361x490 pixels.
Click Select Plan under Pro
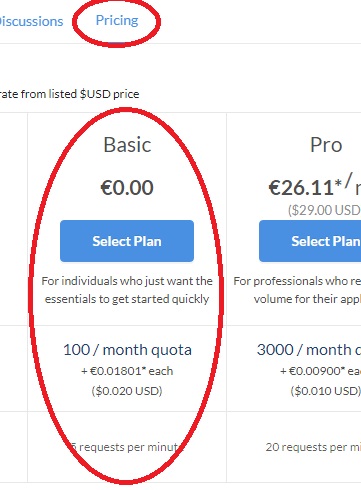click(x=310, y=241)
